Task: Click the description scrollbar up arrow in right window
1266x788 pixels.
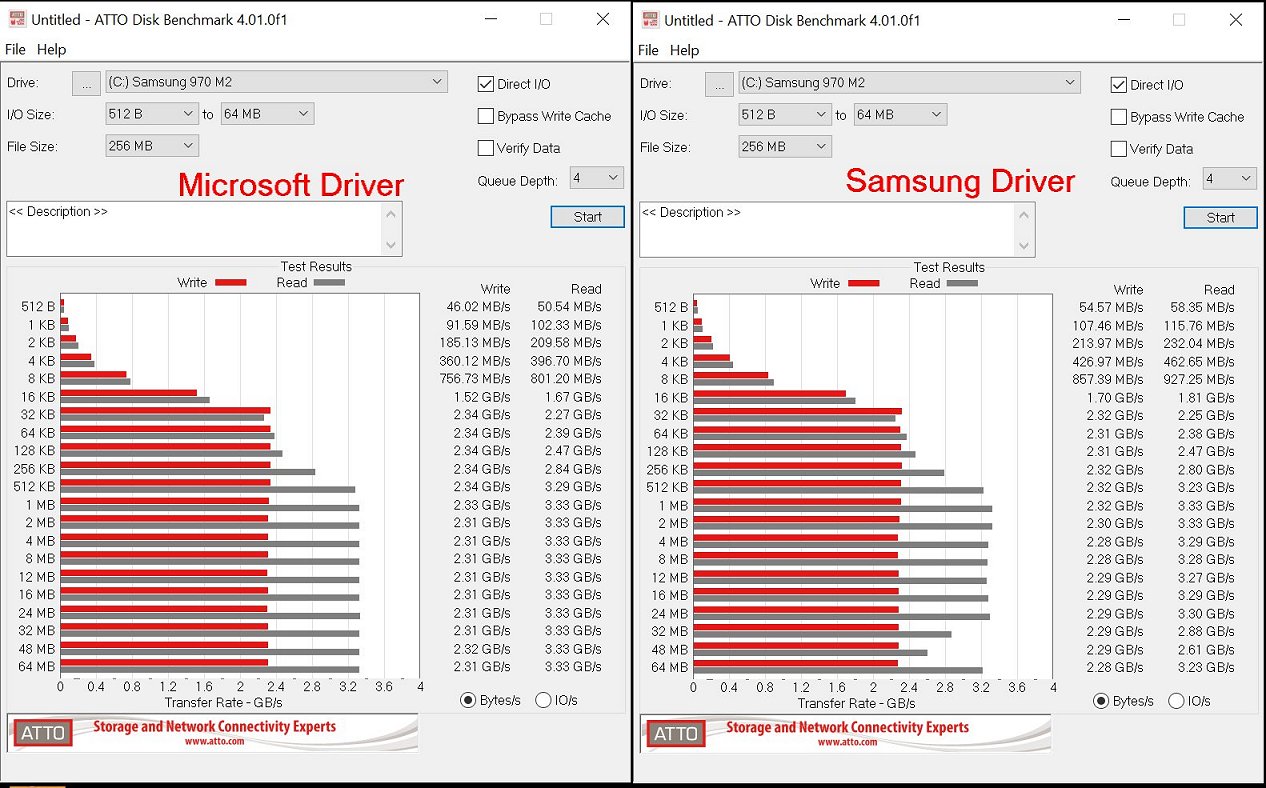Action: 1025,213
